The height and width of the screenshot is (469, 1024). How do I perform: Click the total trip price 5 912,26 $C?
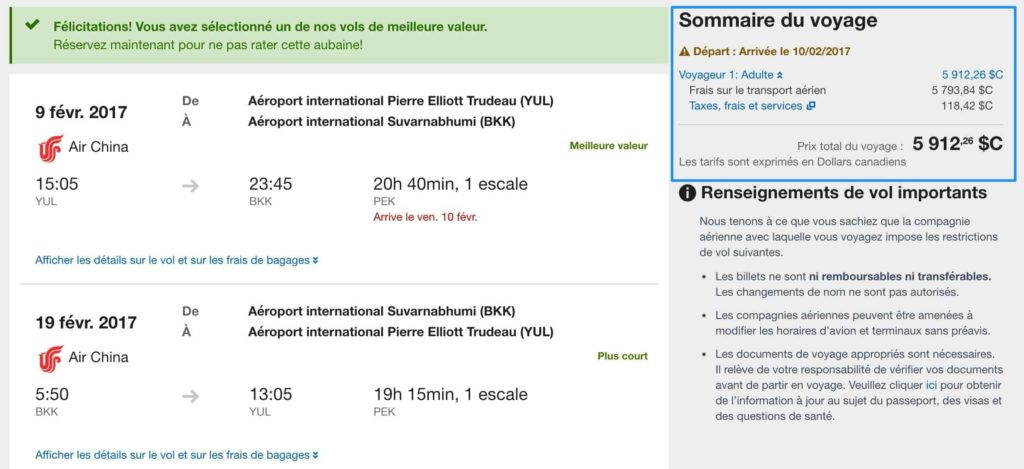[x=957, y=144]
